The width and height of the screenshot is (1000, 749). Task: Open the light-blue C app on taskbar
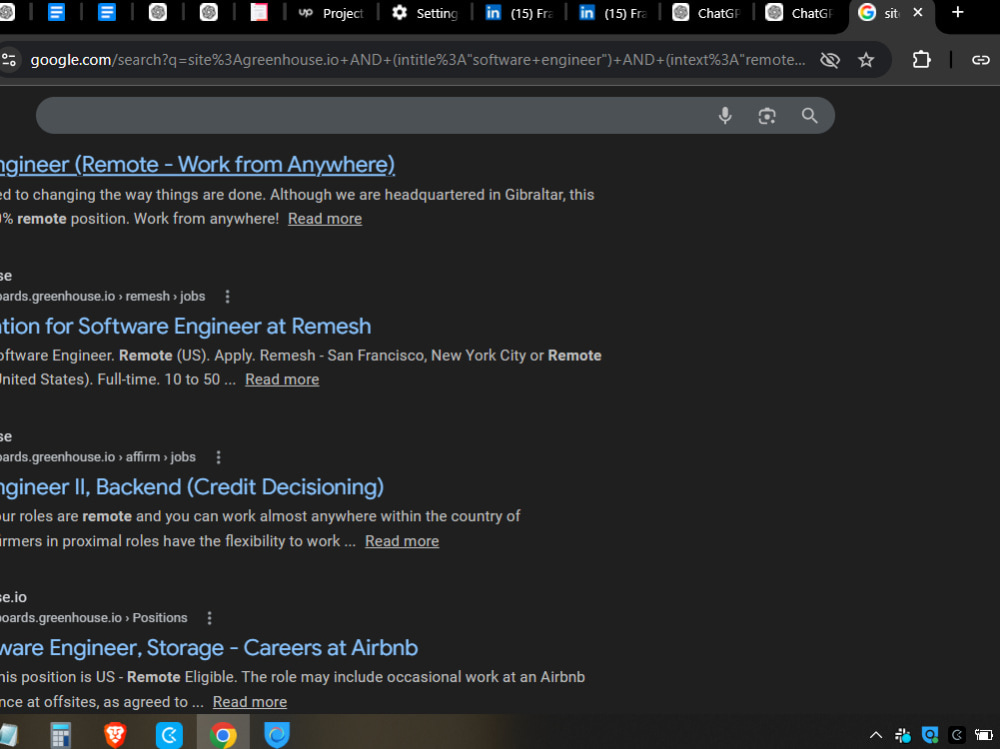coord(169,735)
